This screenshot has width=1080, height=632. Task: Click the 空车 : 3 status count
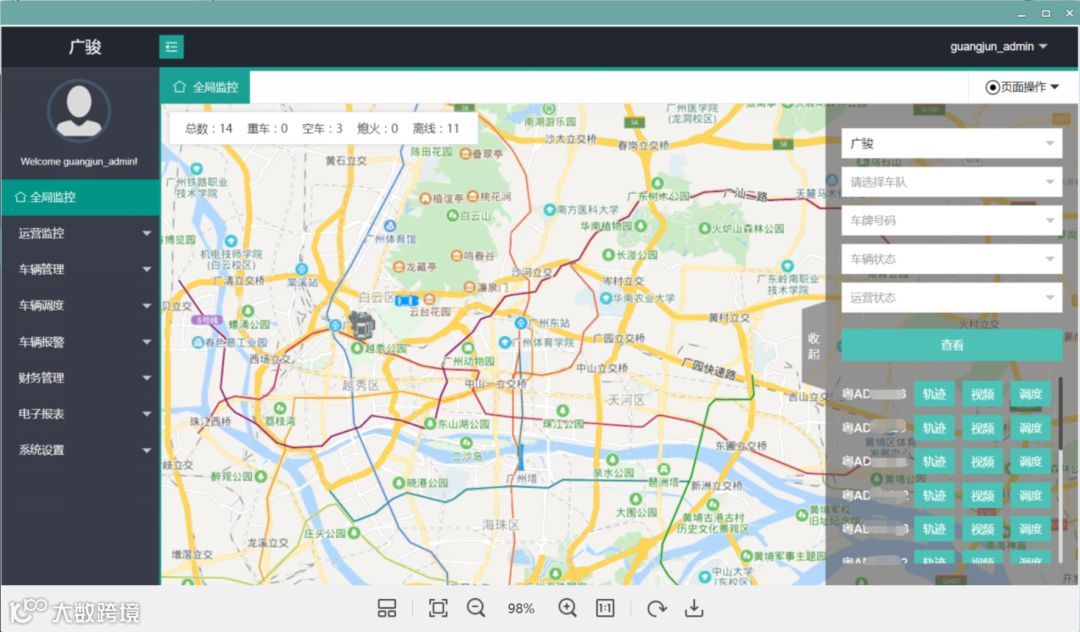click(322, 129)
